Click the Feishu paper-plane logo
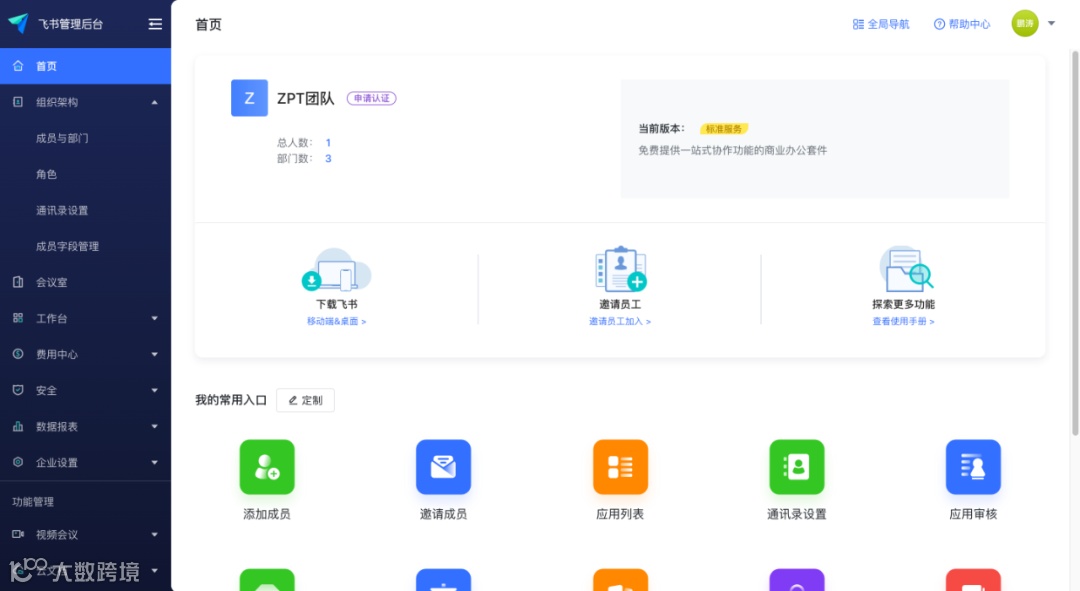This screenshot has height=591, width=1080. click(x=19, y=23)
